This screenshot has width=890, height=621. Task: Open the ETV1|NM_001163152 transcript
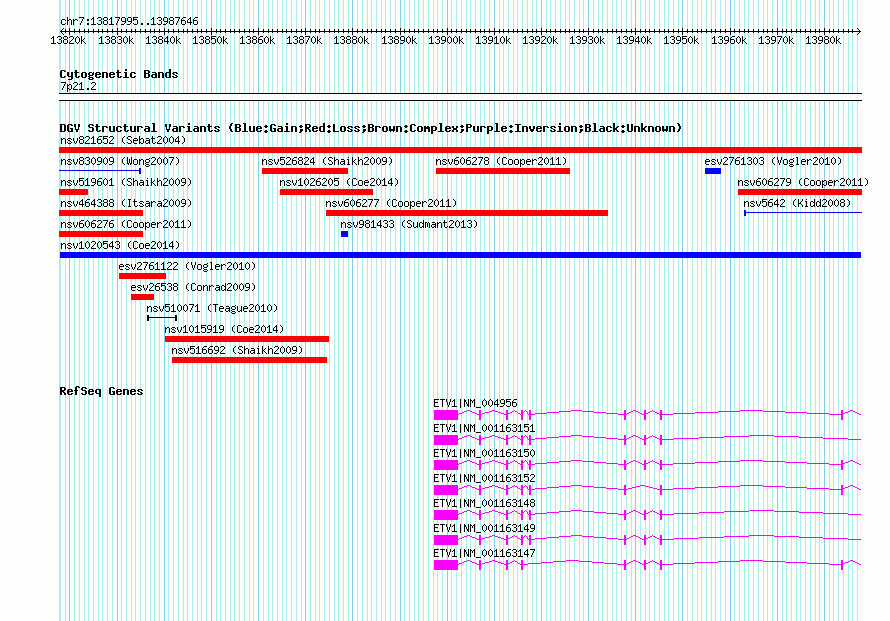[484, 478]
